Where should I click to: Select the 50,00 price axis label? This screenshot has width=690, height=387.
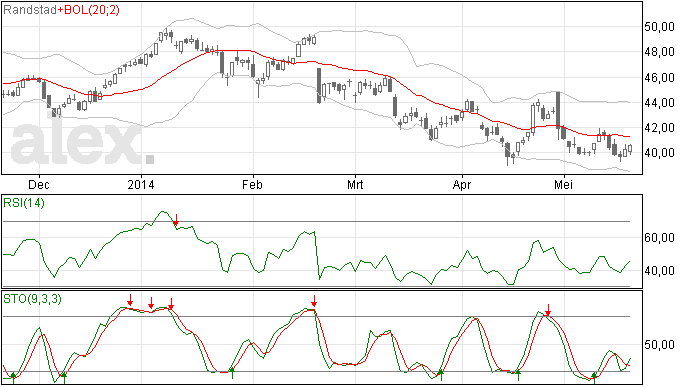[x=659, y=27]
